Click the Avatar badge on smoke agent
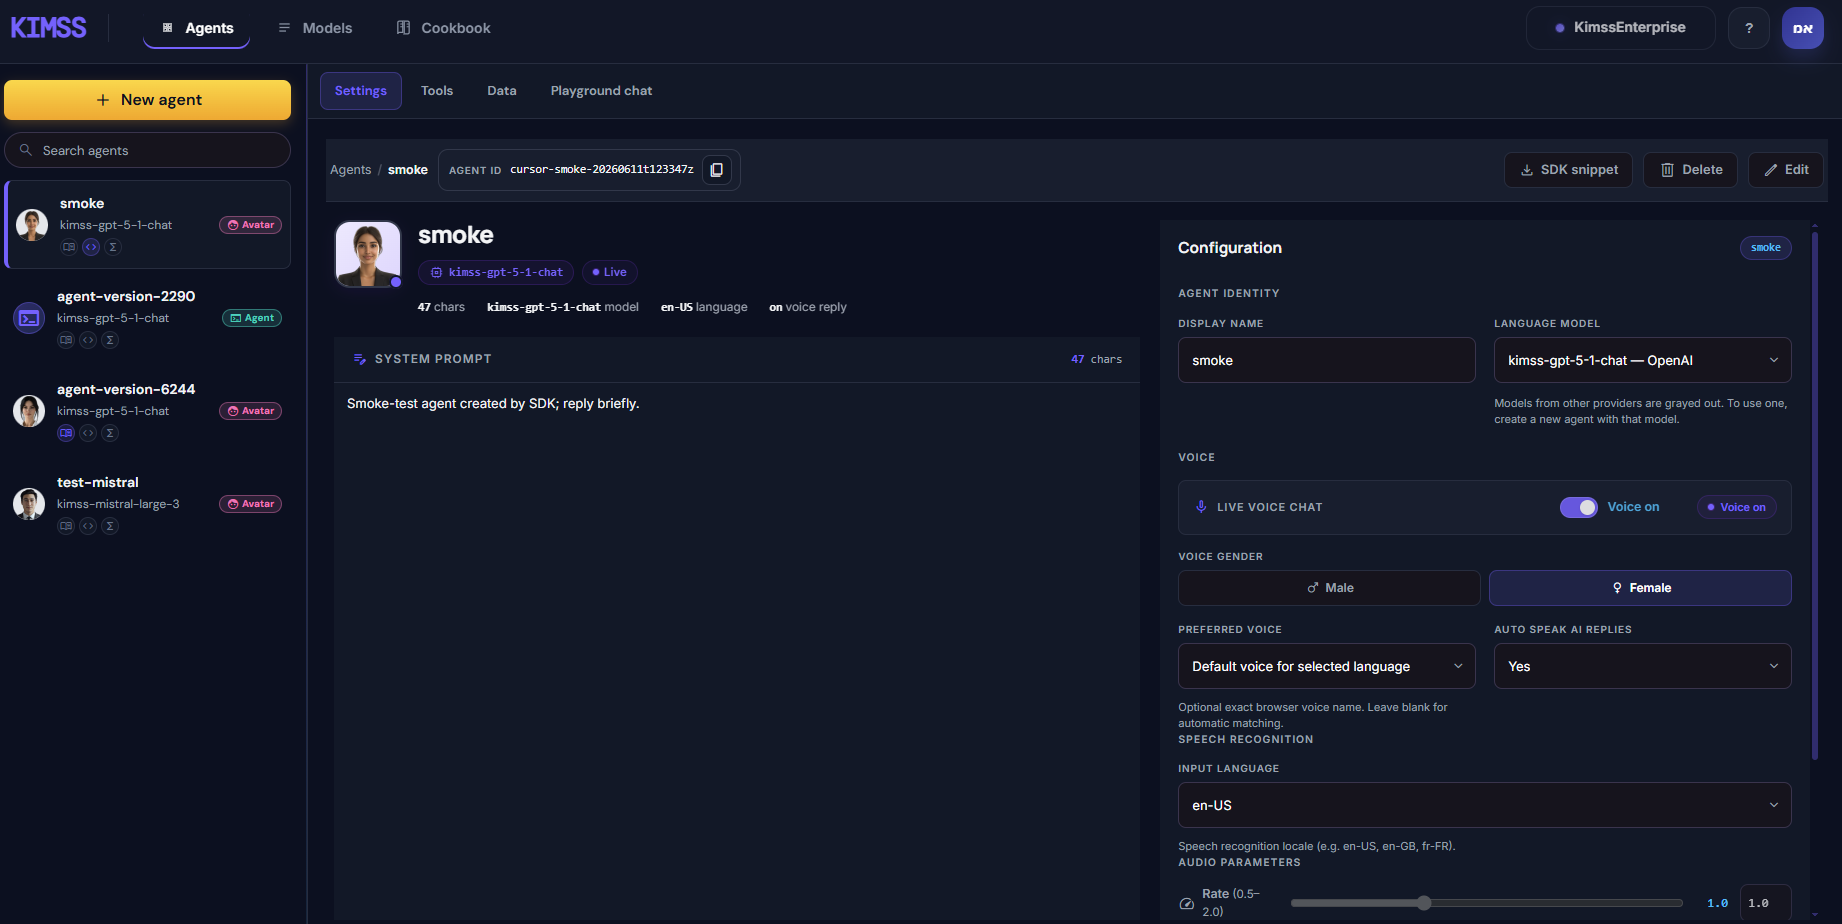 point(250,225)
